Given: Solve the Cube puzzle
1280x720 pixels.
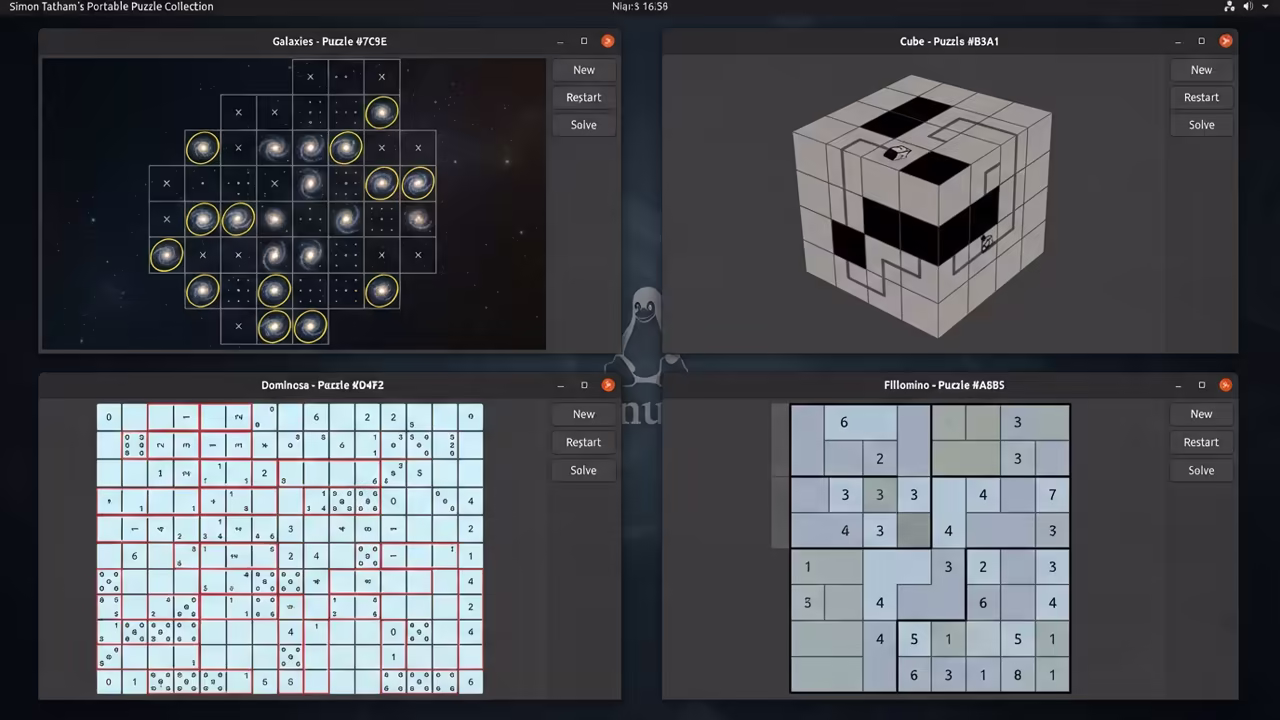Looking at the screenshot, I should click(1201, 125).
